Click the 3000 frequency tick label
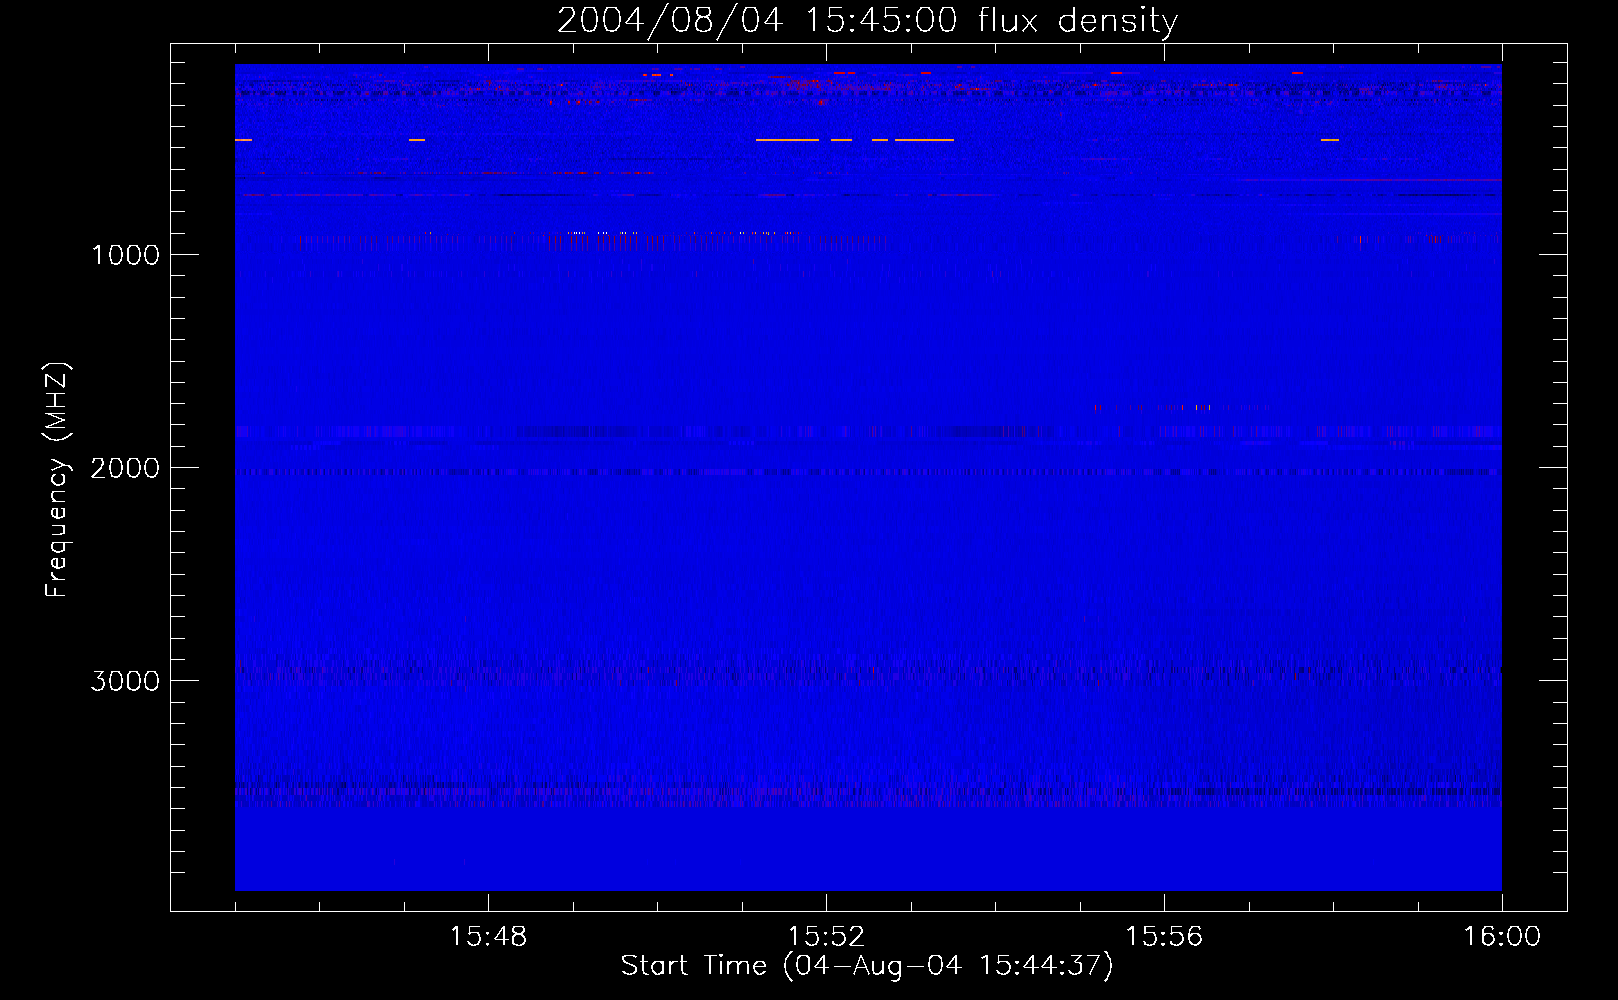1618x1000 pixels. coord(125,681)
